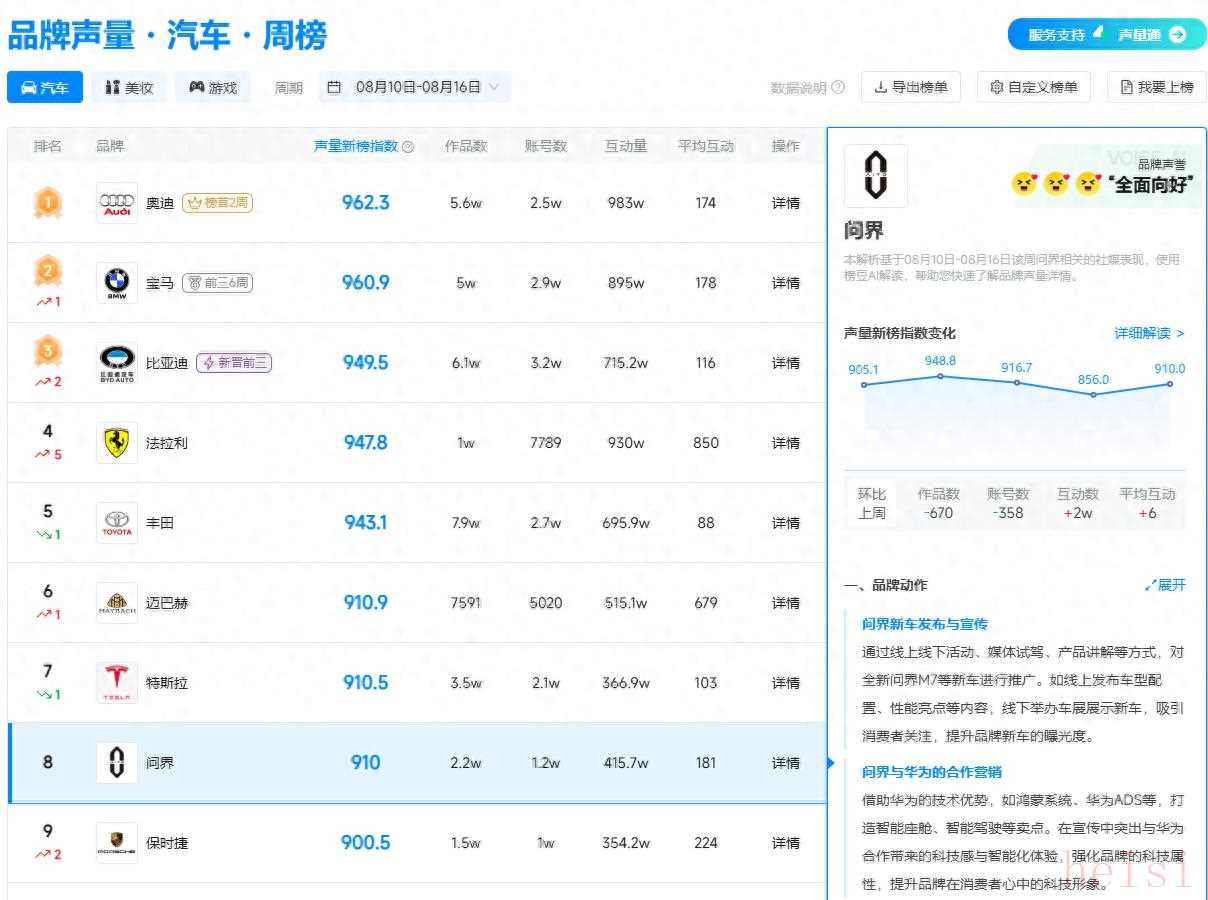Image resolution: width=1208 pixels, height=900 pixels.
Task: Click the 我要上榜 button
Action: point(1157,87)
